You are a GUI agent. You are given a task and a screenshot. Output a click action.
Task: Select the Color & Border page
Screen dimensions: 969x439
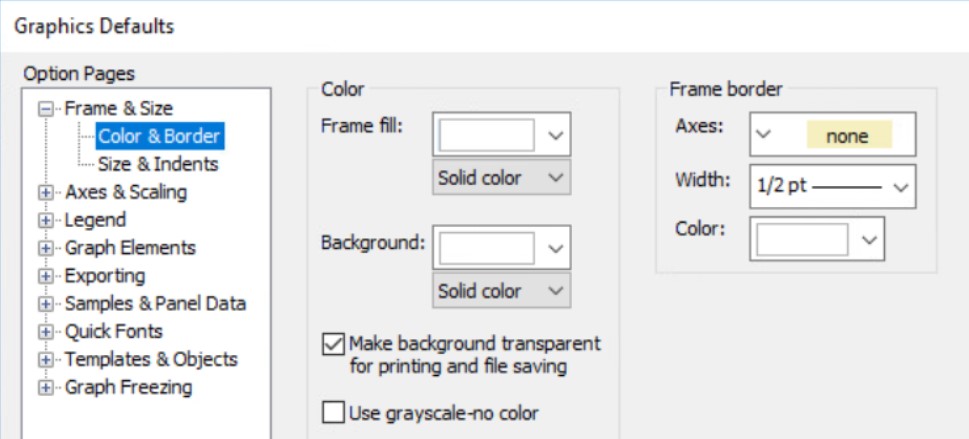pos(159,136)
